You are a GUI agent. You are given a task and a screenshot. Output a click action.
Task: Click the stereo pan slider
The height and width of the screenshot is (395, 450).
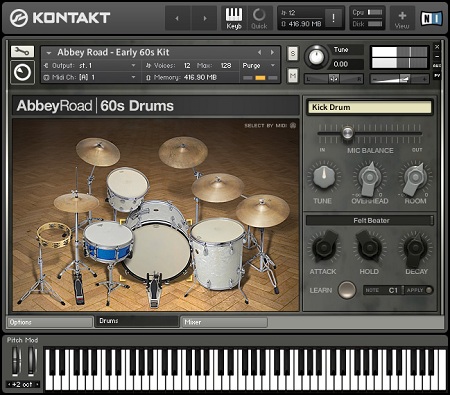click(x=334, y=79)
